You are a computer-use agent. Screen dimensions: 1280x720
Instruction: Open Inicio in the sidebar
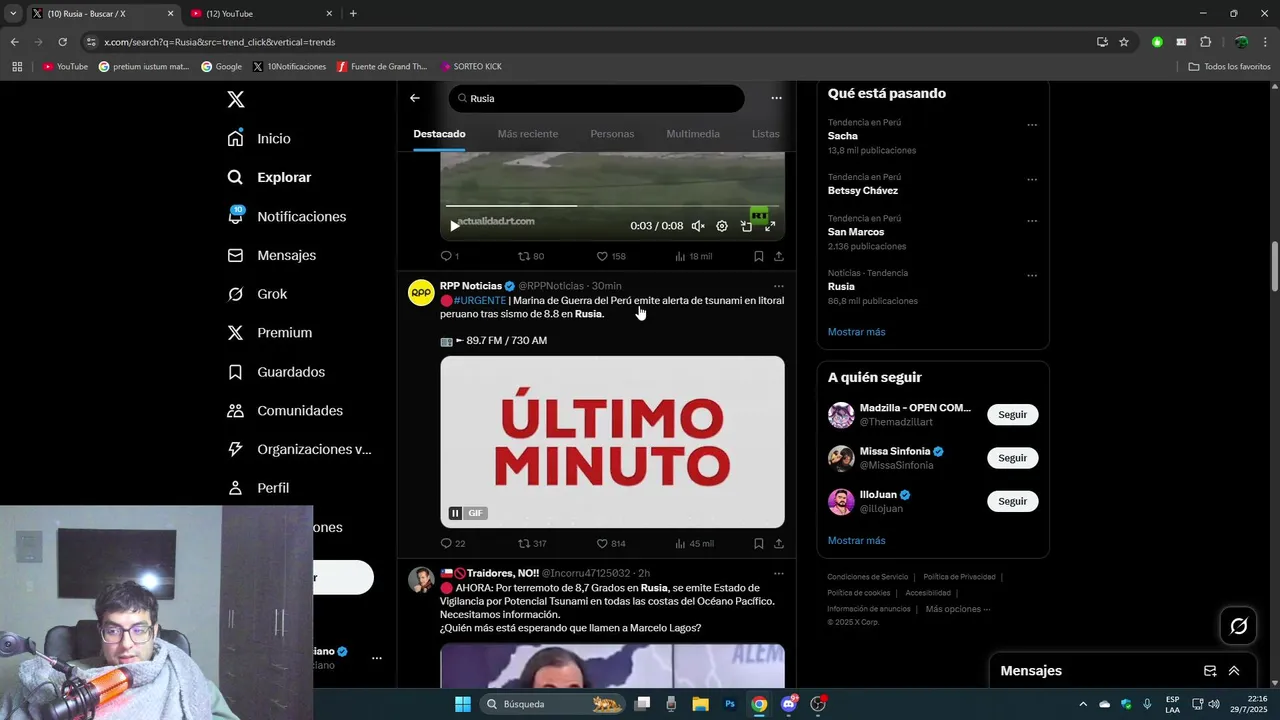(x=259, y=139)
